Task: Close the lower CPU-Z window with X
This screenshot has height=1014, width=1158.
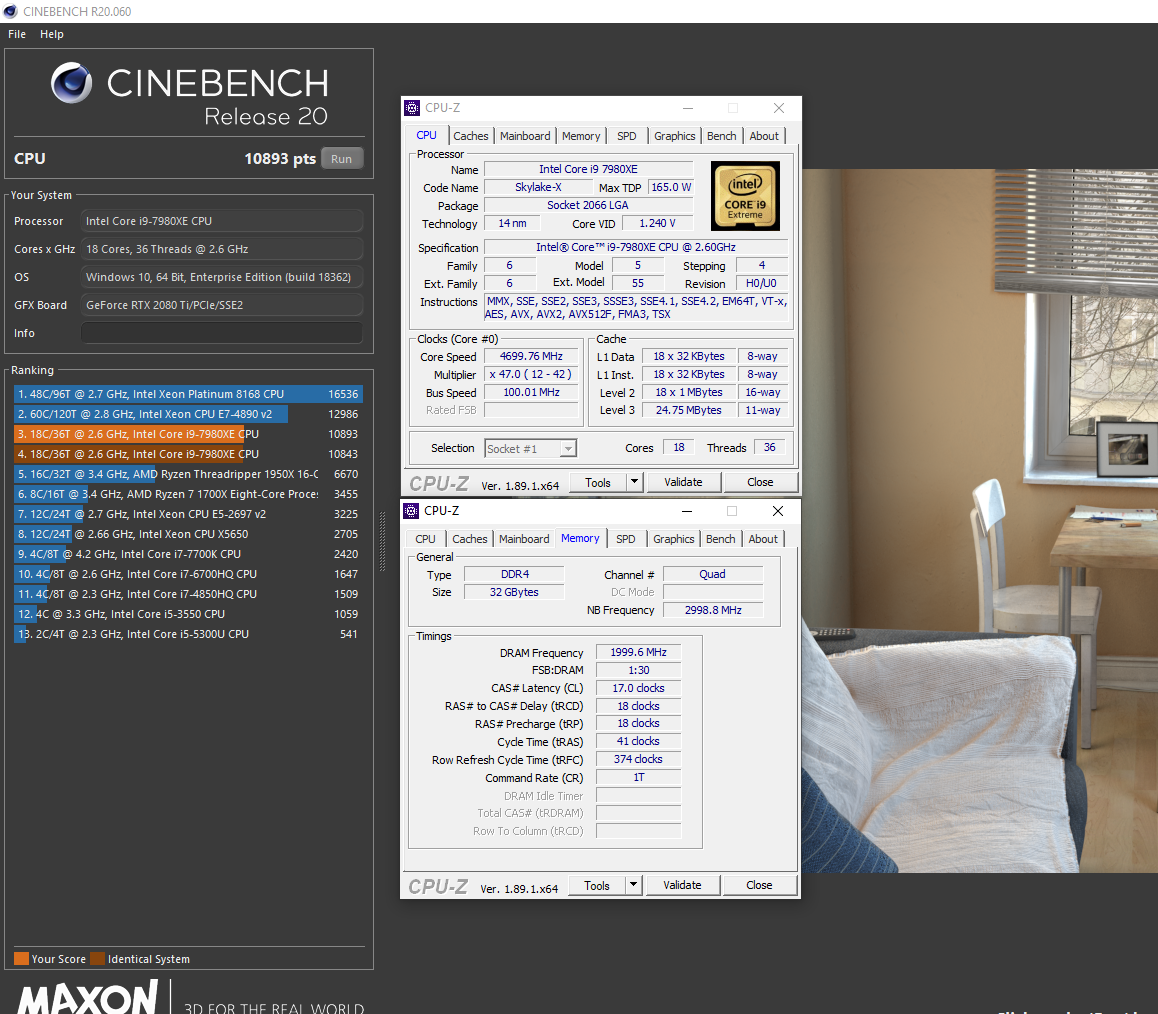Action: click(778, 511)
